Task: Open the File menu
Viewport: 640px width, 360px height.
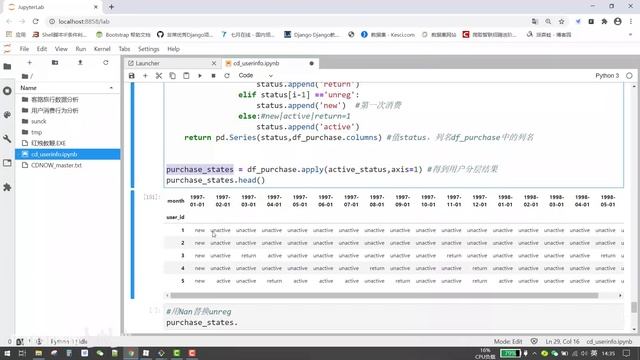Action: point(24,49)
